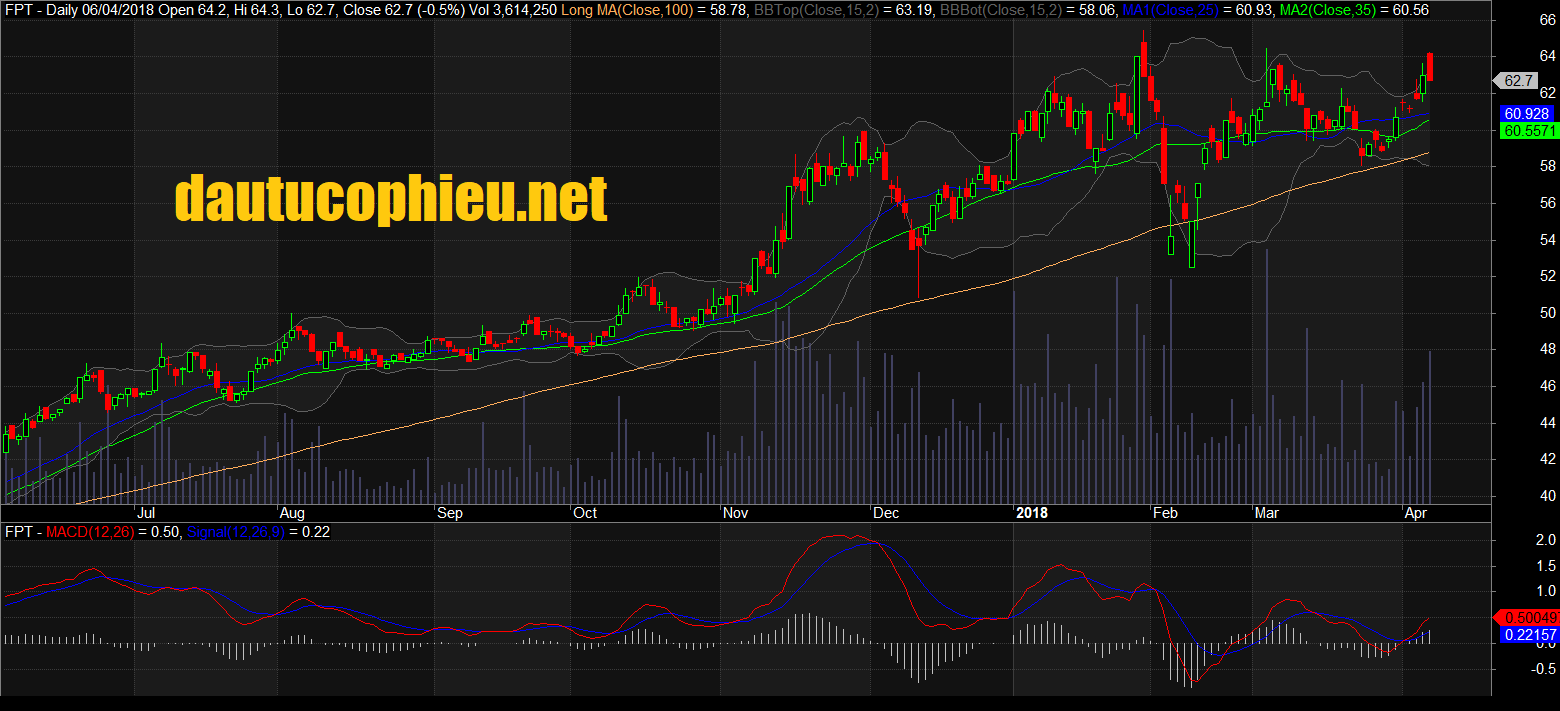Click the blue 60.928 MA1 value tag

1525,114
